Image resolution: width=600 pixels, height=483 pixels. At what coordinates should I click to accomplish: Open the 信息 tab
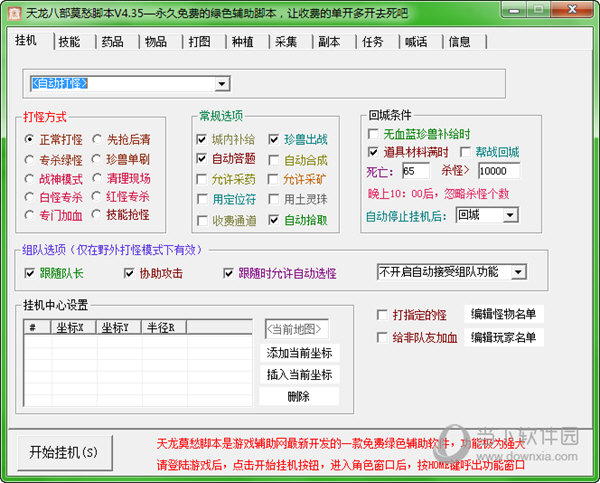point(459,42)
